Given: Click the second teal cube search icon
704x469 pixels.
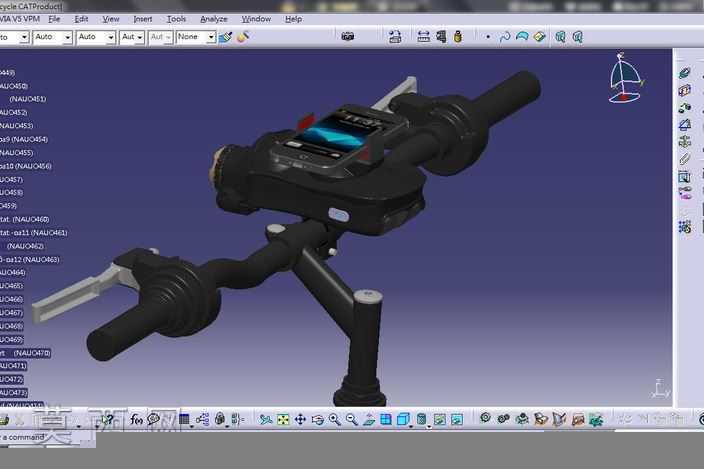Looking at the screenshot, I should point(578,37).
